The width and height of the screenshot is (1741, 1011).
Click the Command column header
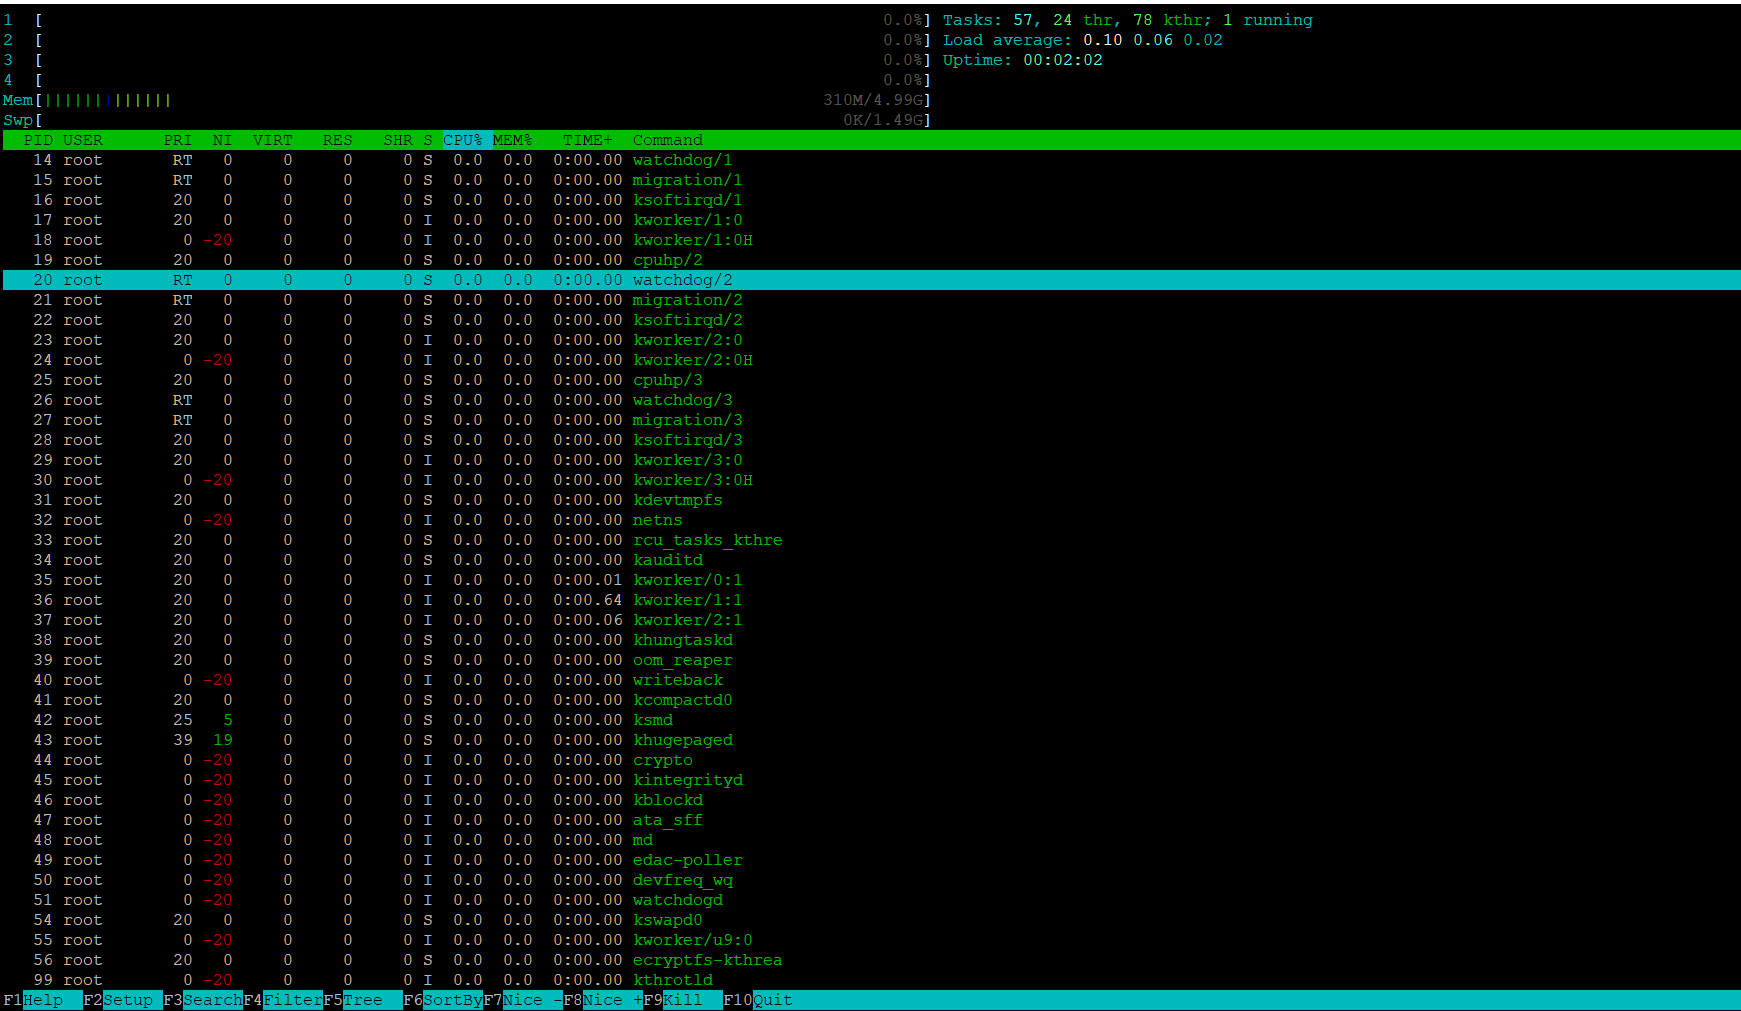(668, 140)
